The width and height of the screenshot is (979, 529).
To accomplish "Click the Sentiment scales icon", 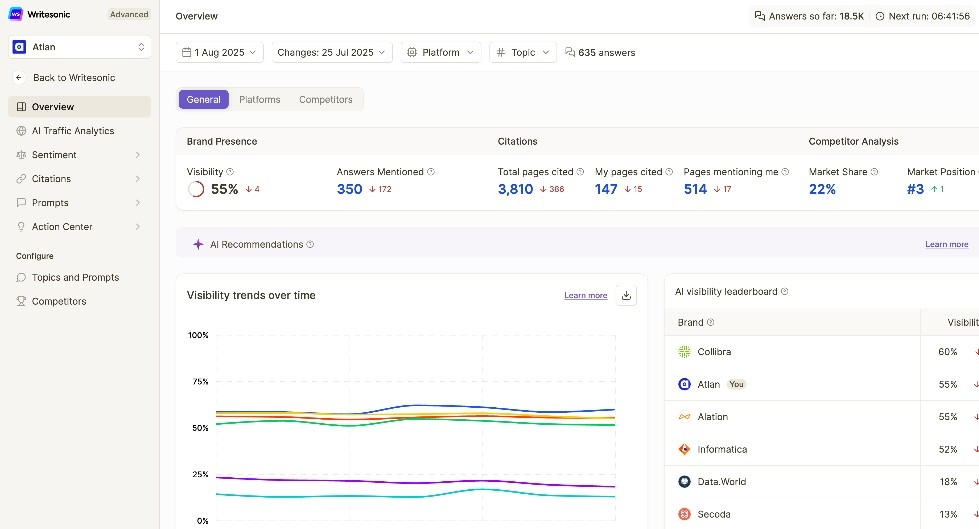I will [21, 154].
